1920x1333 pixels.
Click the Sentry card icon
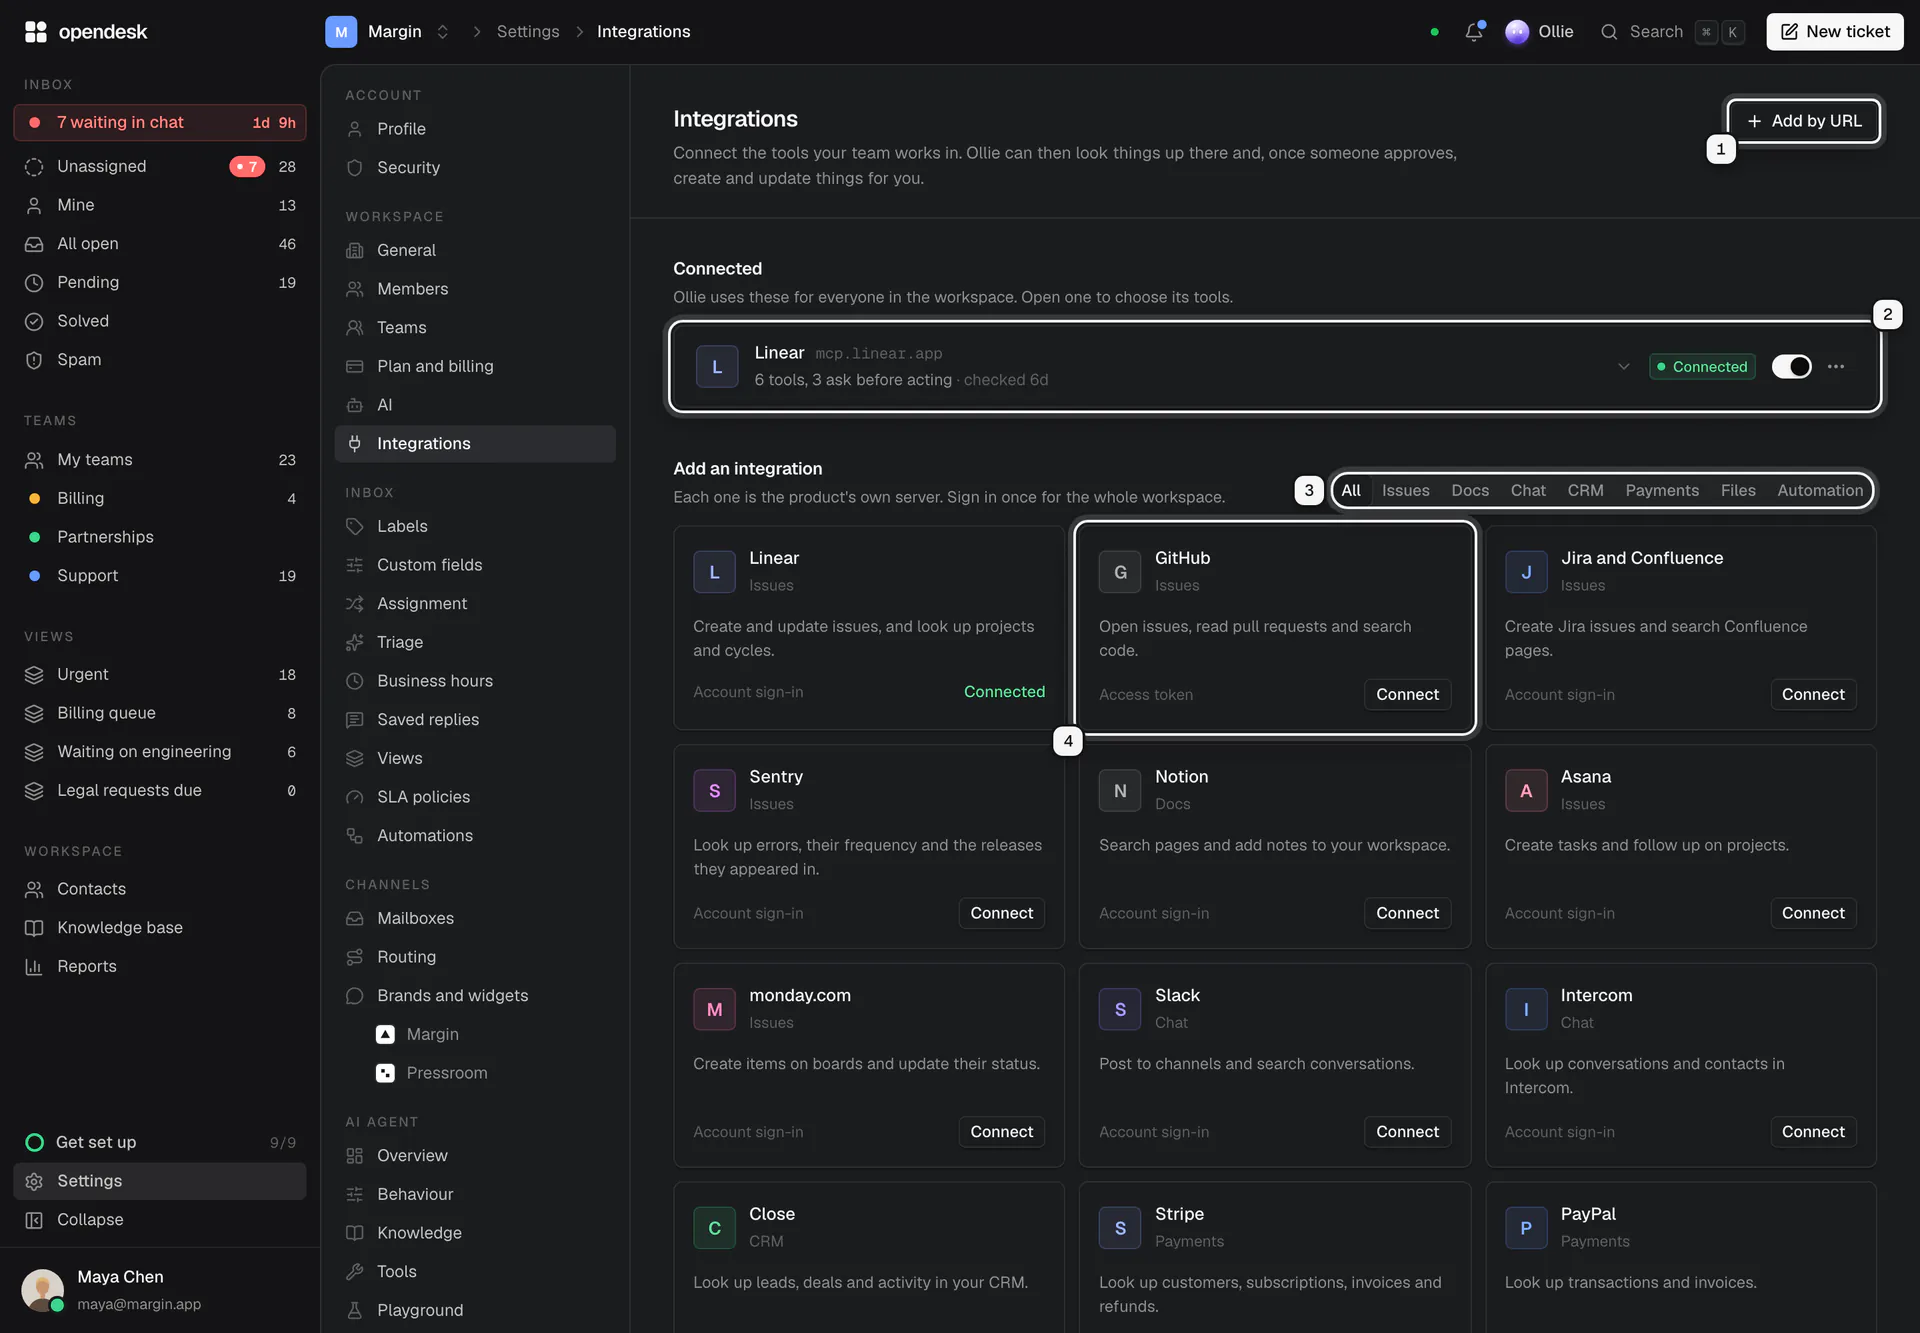pyautogui.click(x=714, y=791)
